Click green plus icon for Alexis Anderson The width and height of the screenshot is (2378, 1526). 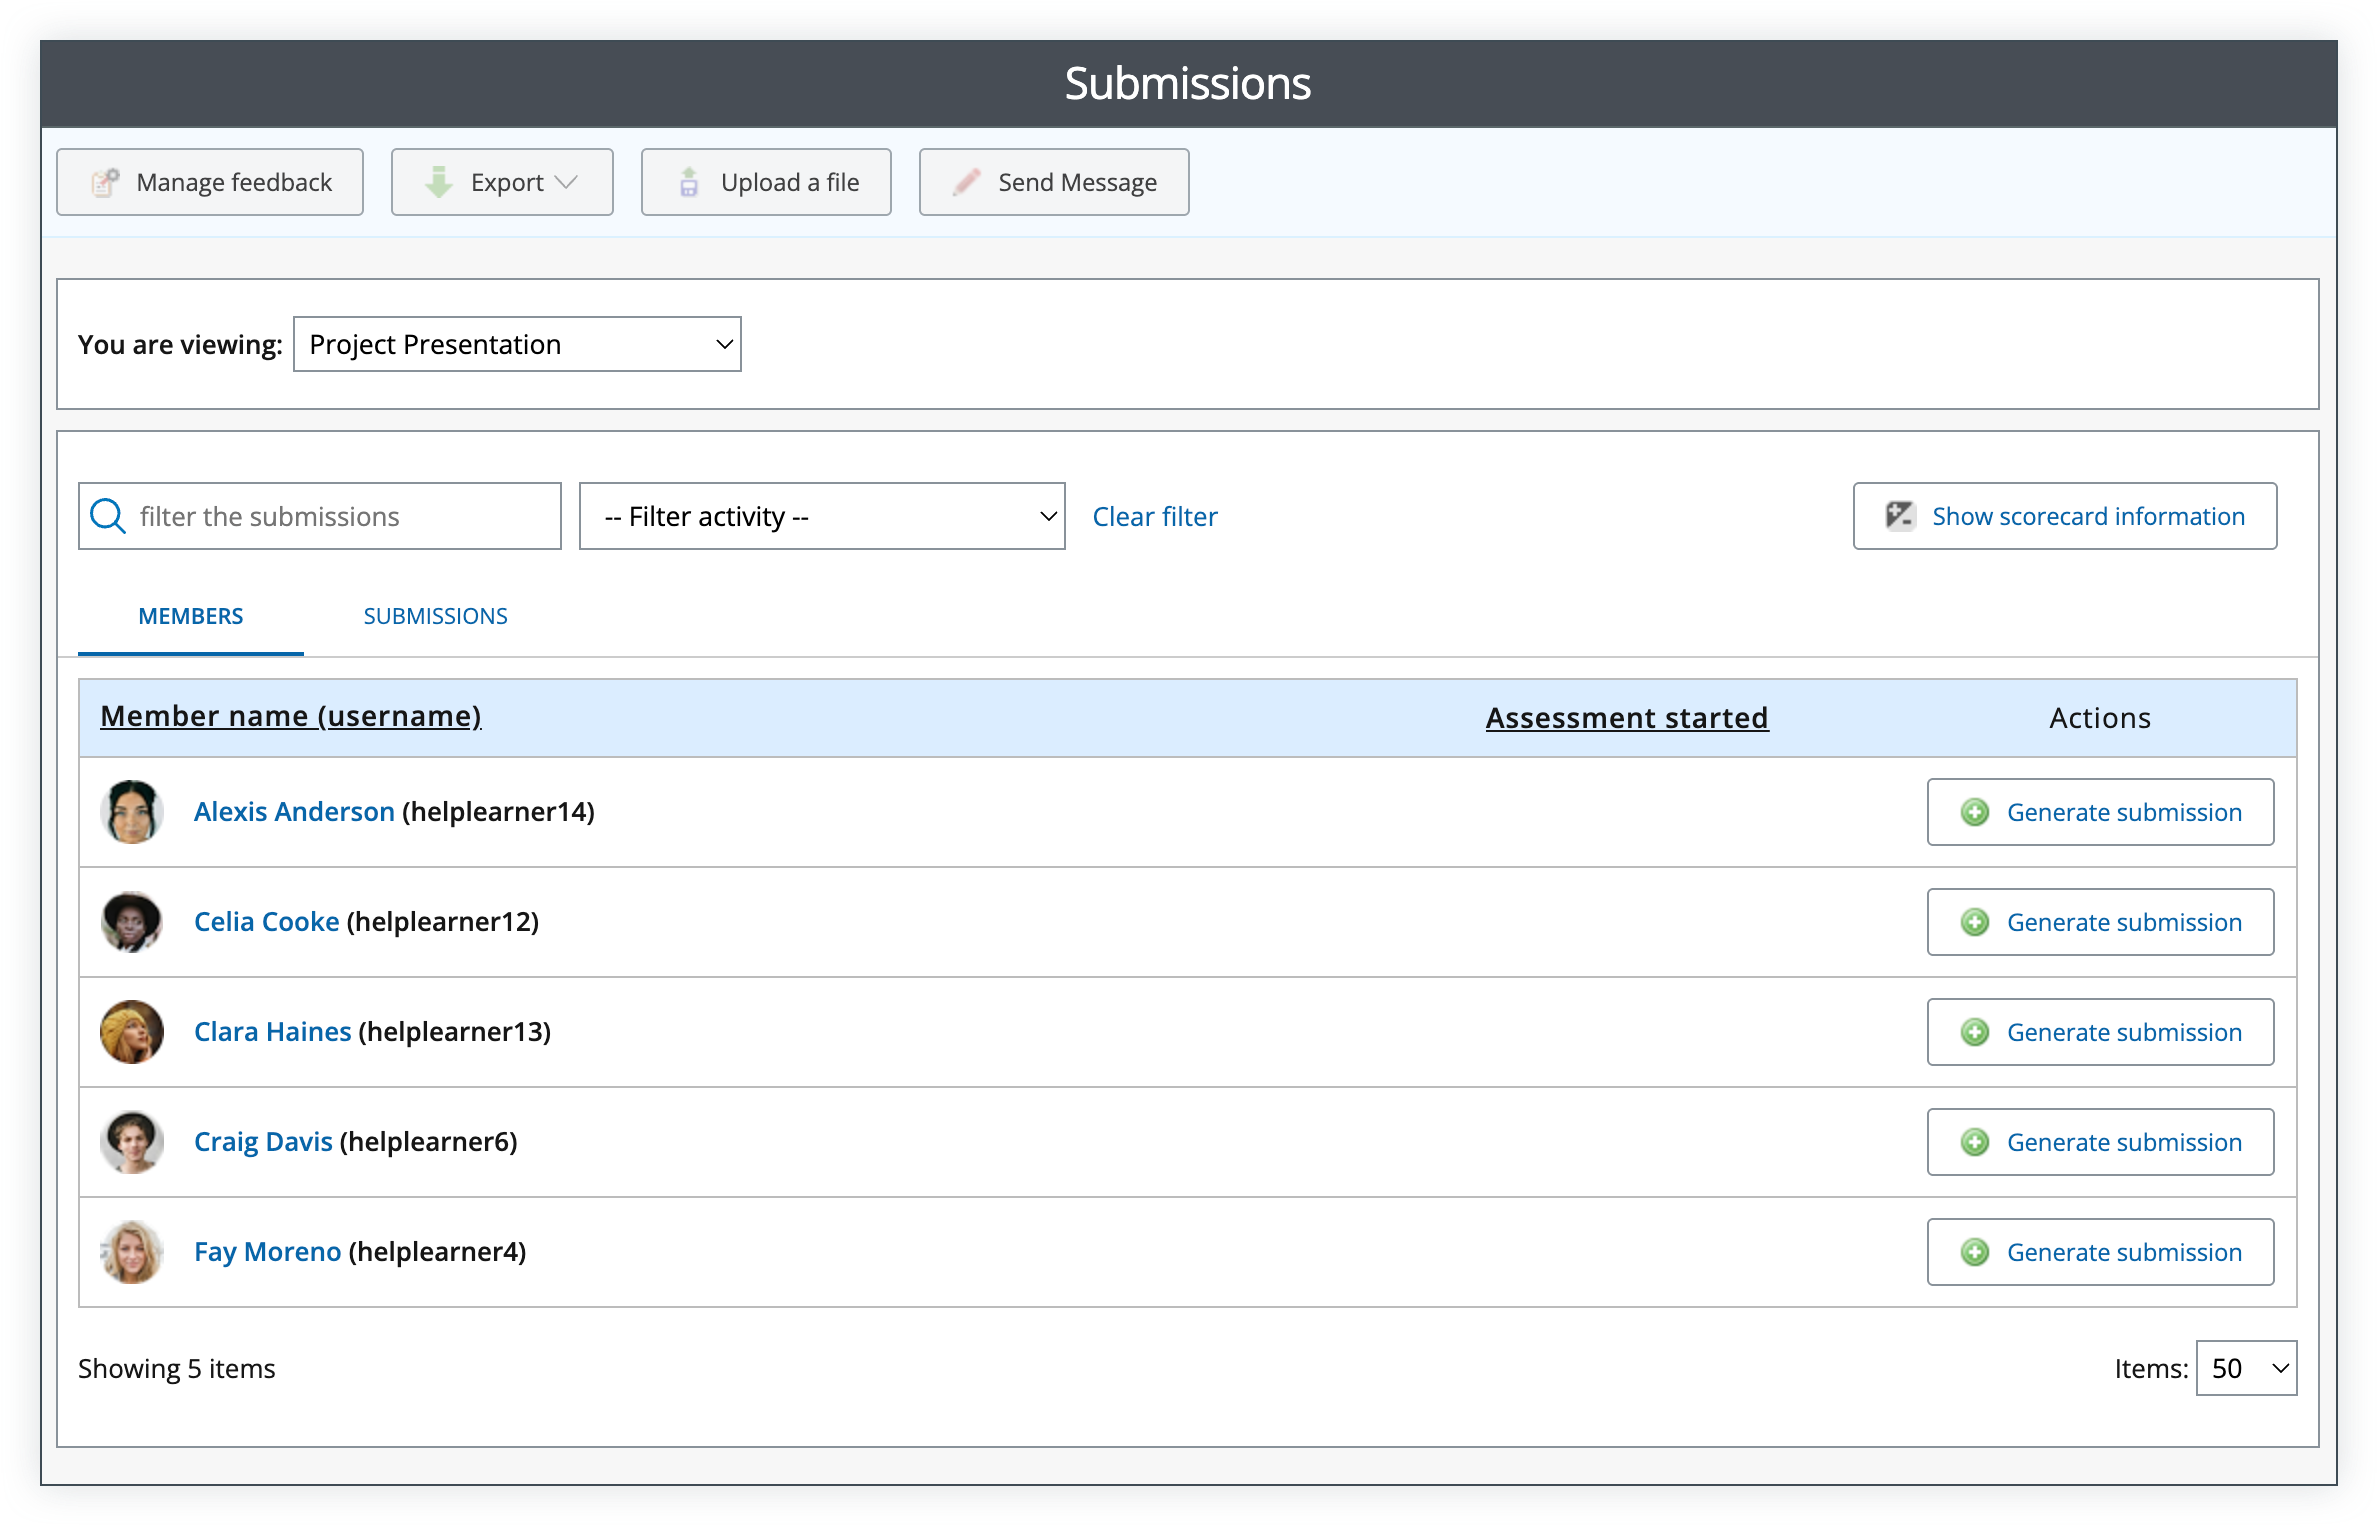1974,812
